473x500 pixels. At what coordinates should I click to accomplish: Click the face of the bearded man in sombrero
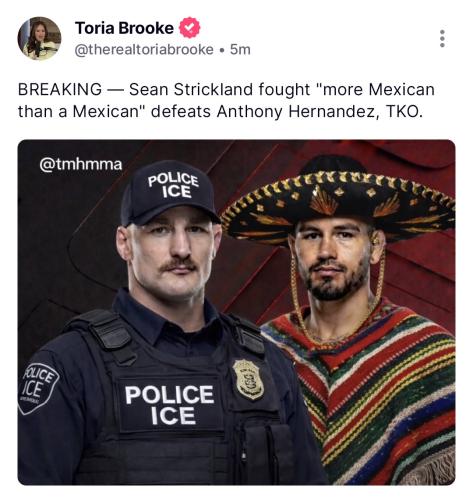click(334, 259)
